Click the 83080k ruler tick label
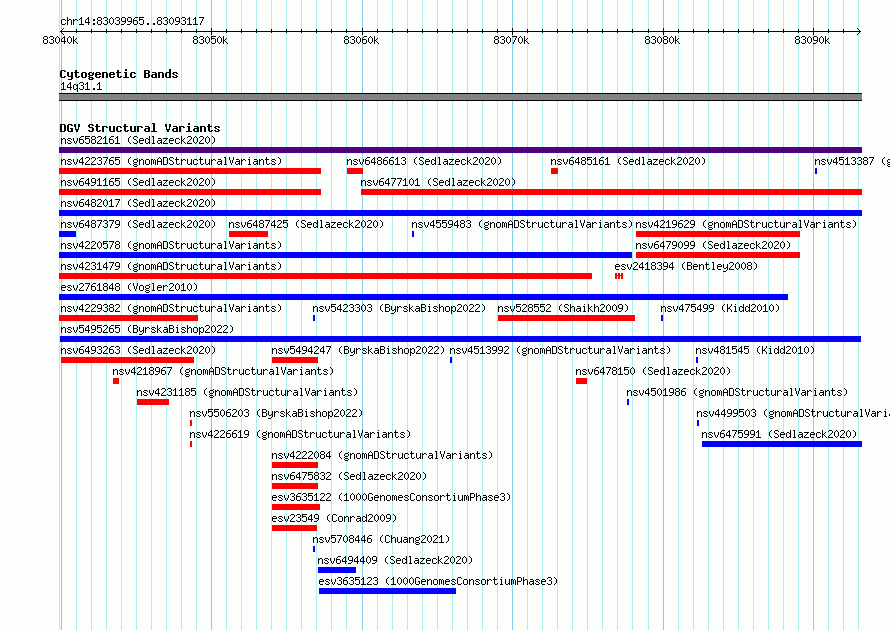The image size is (890, 630). pos(662,40)
